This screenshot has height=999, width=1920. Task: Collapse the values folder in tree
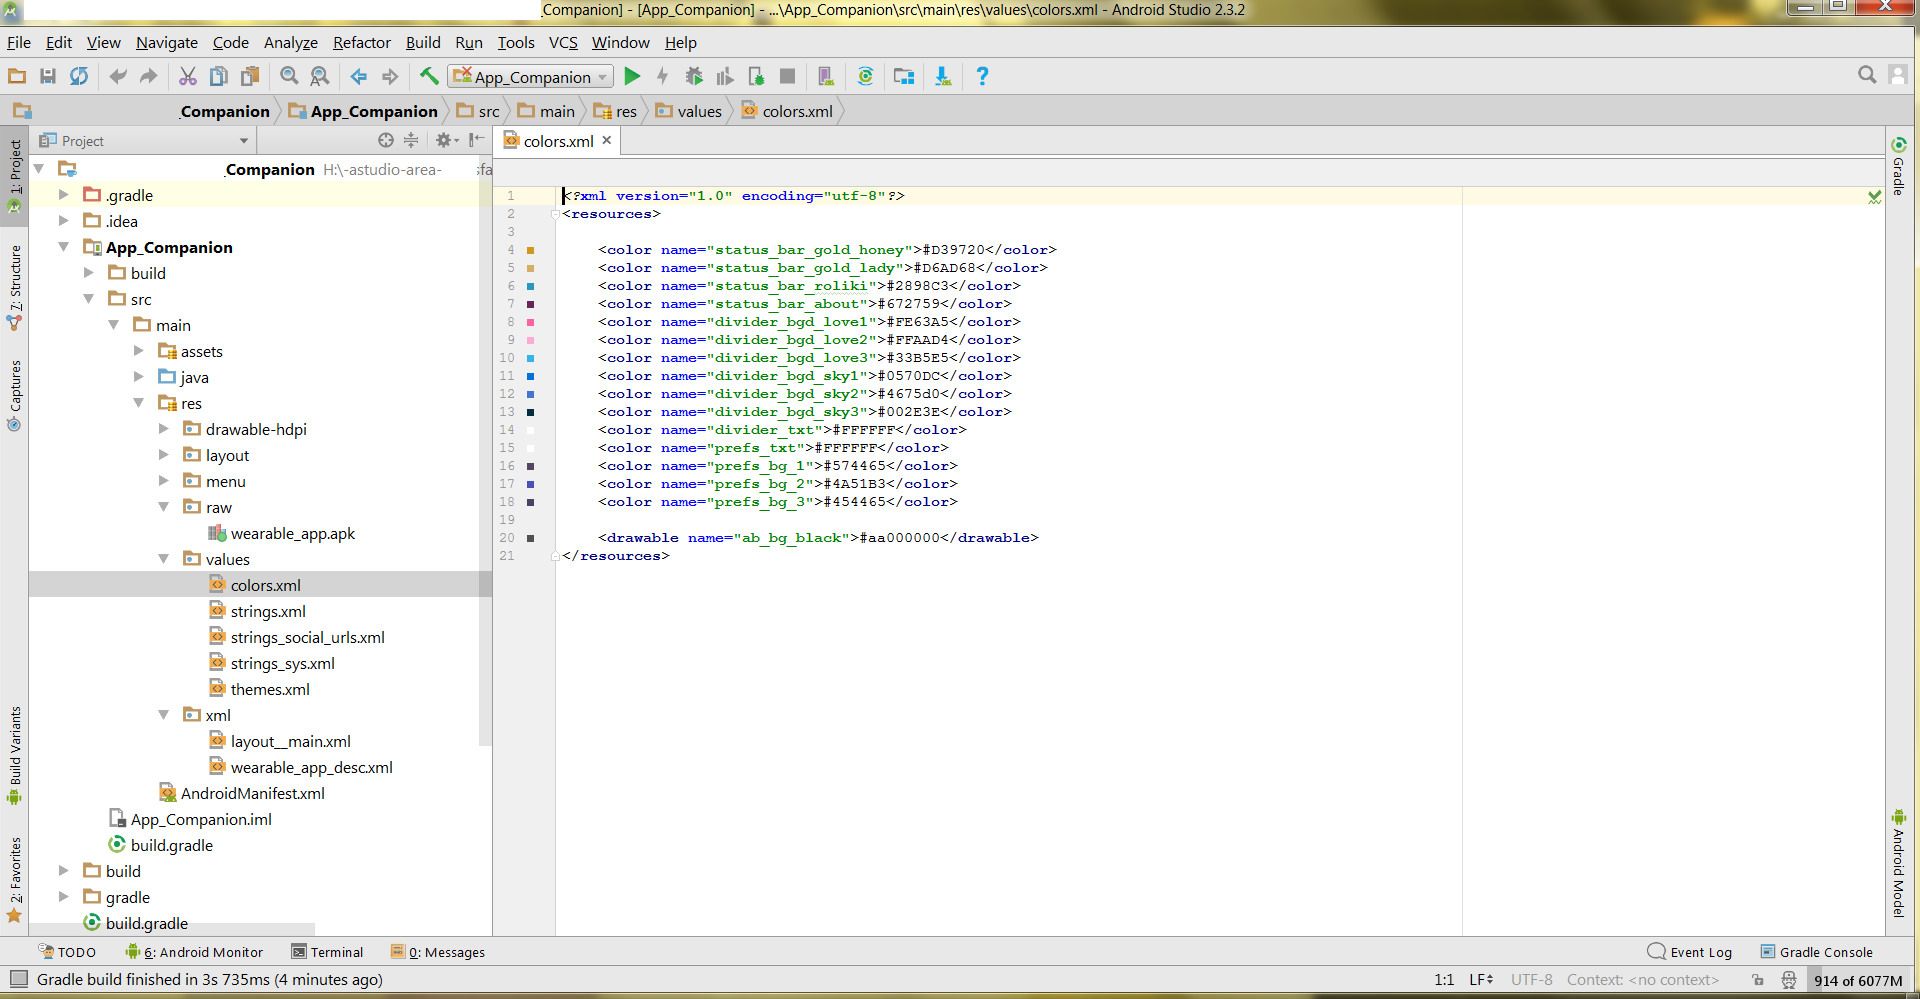click(164, 559)
